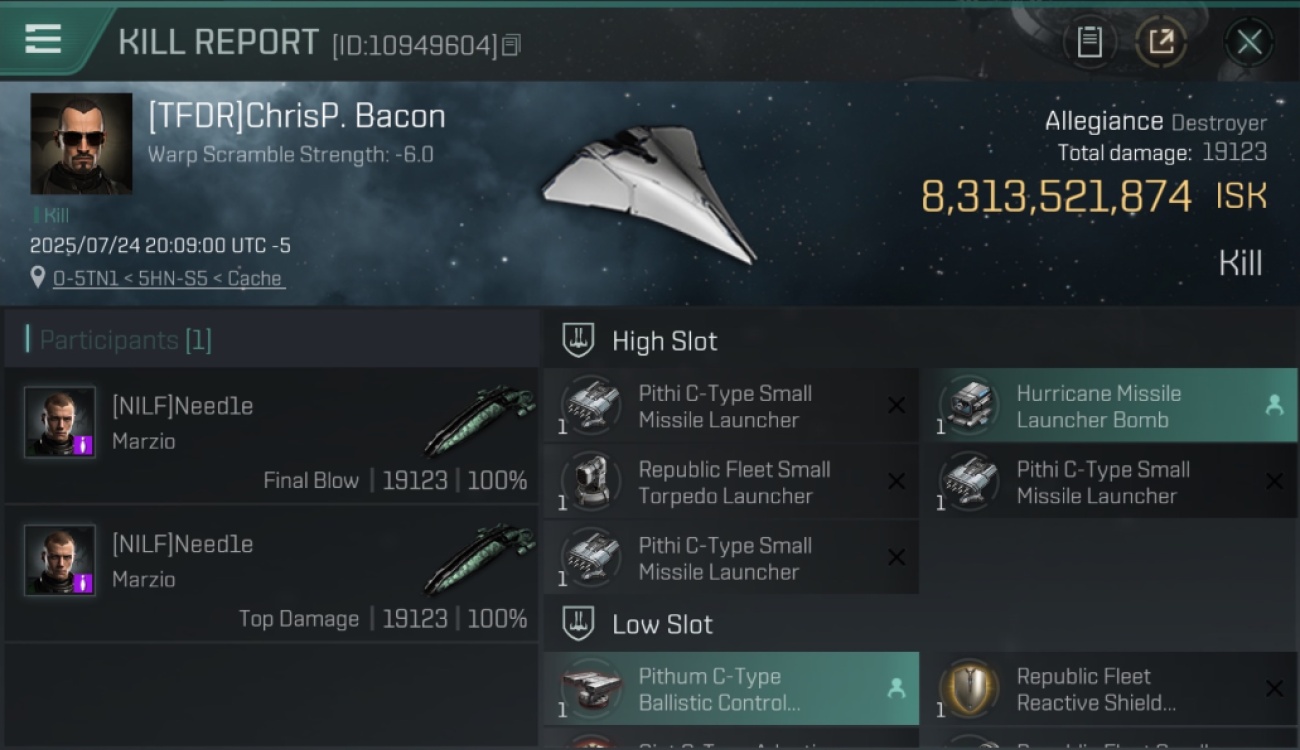Collapse the Low Slot section

(579, 624)
